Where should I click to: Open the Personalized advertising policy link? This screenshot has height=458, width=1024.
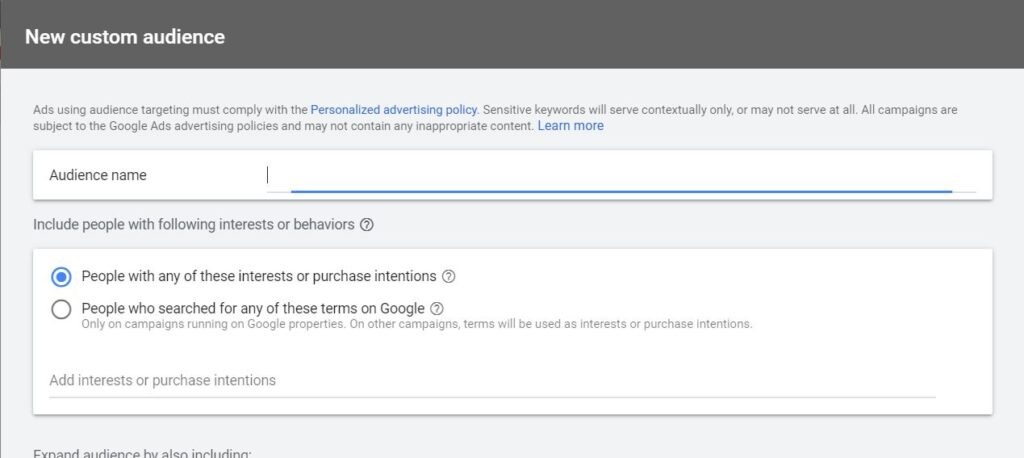click(x=394, y=109)
